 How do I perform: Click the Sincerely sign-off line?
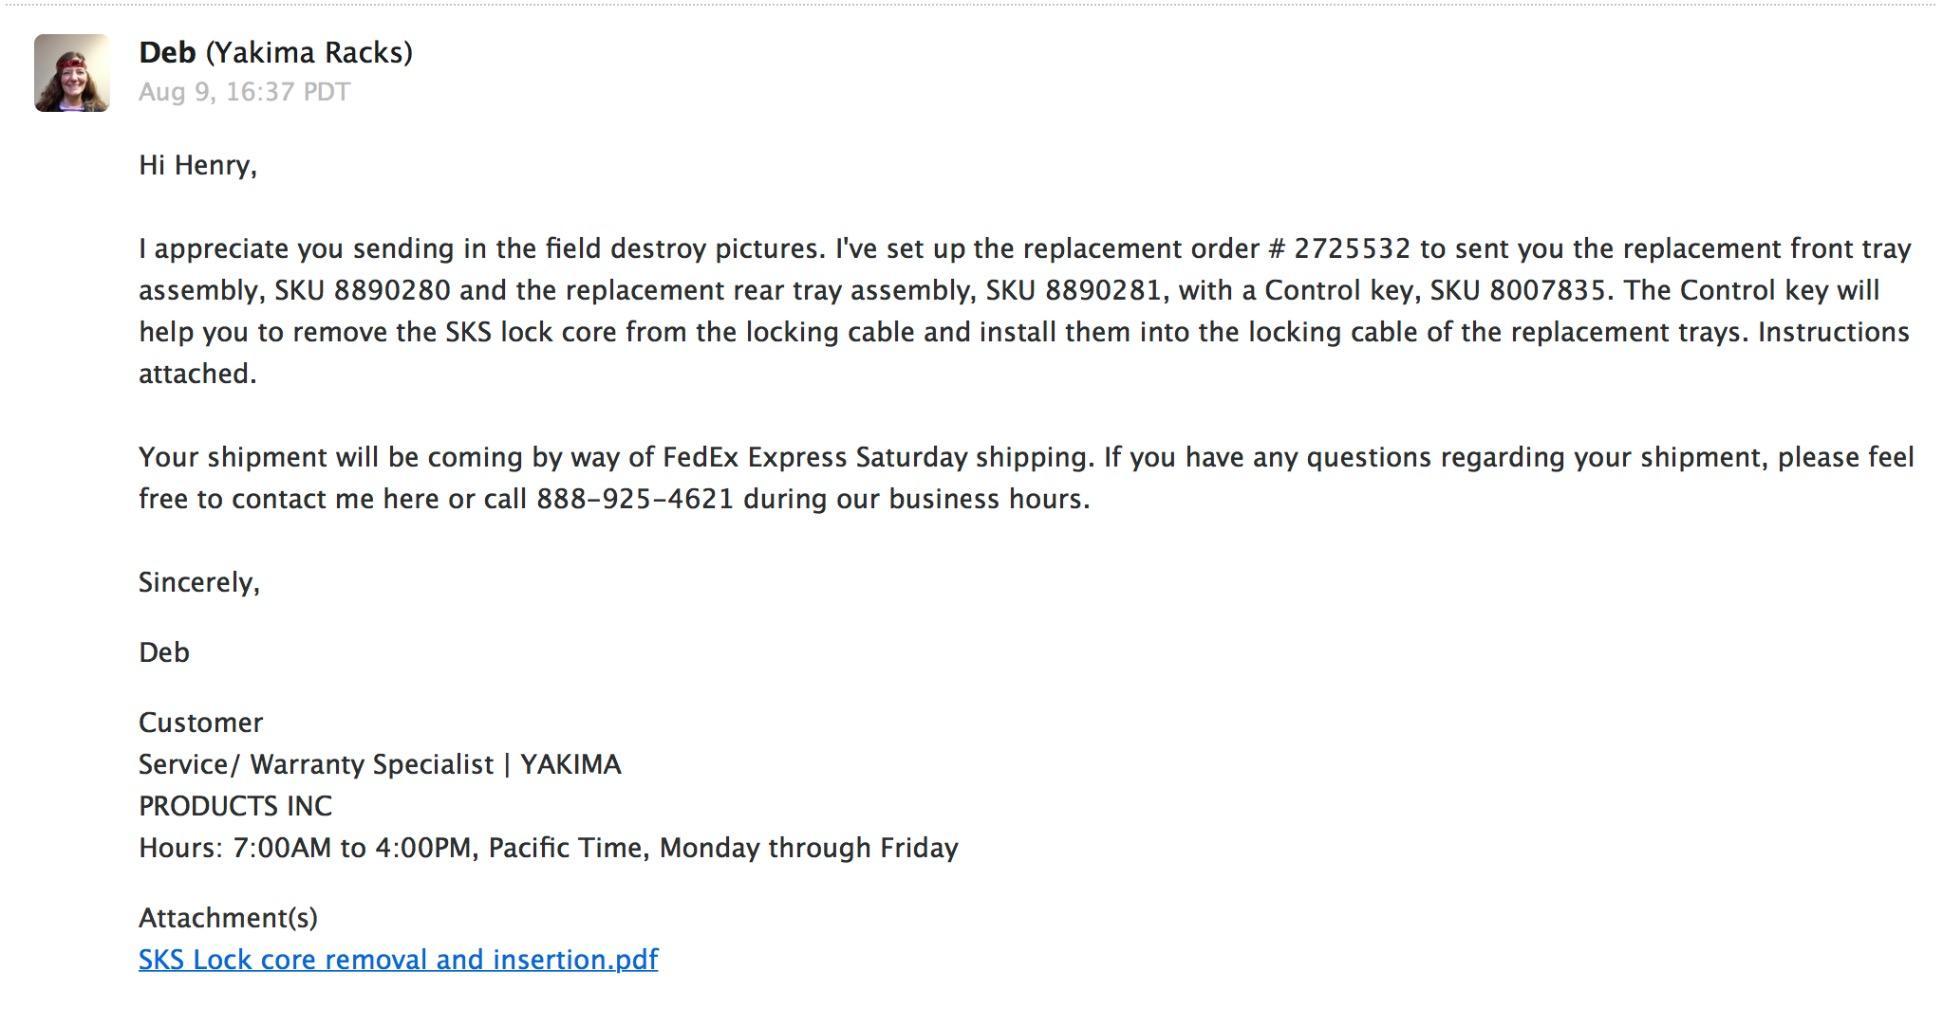pyautogui.click(x=199, y=583)
